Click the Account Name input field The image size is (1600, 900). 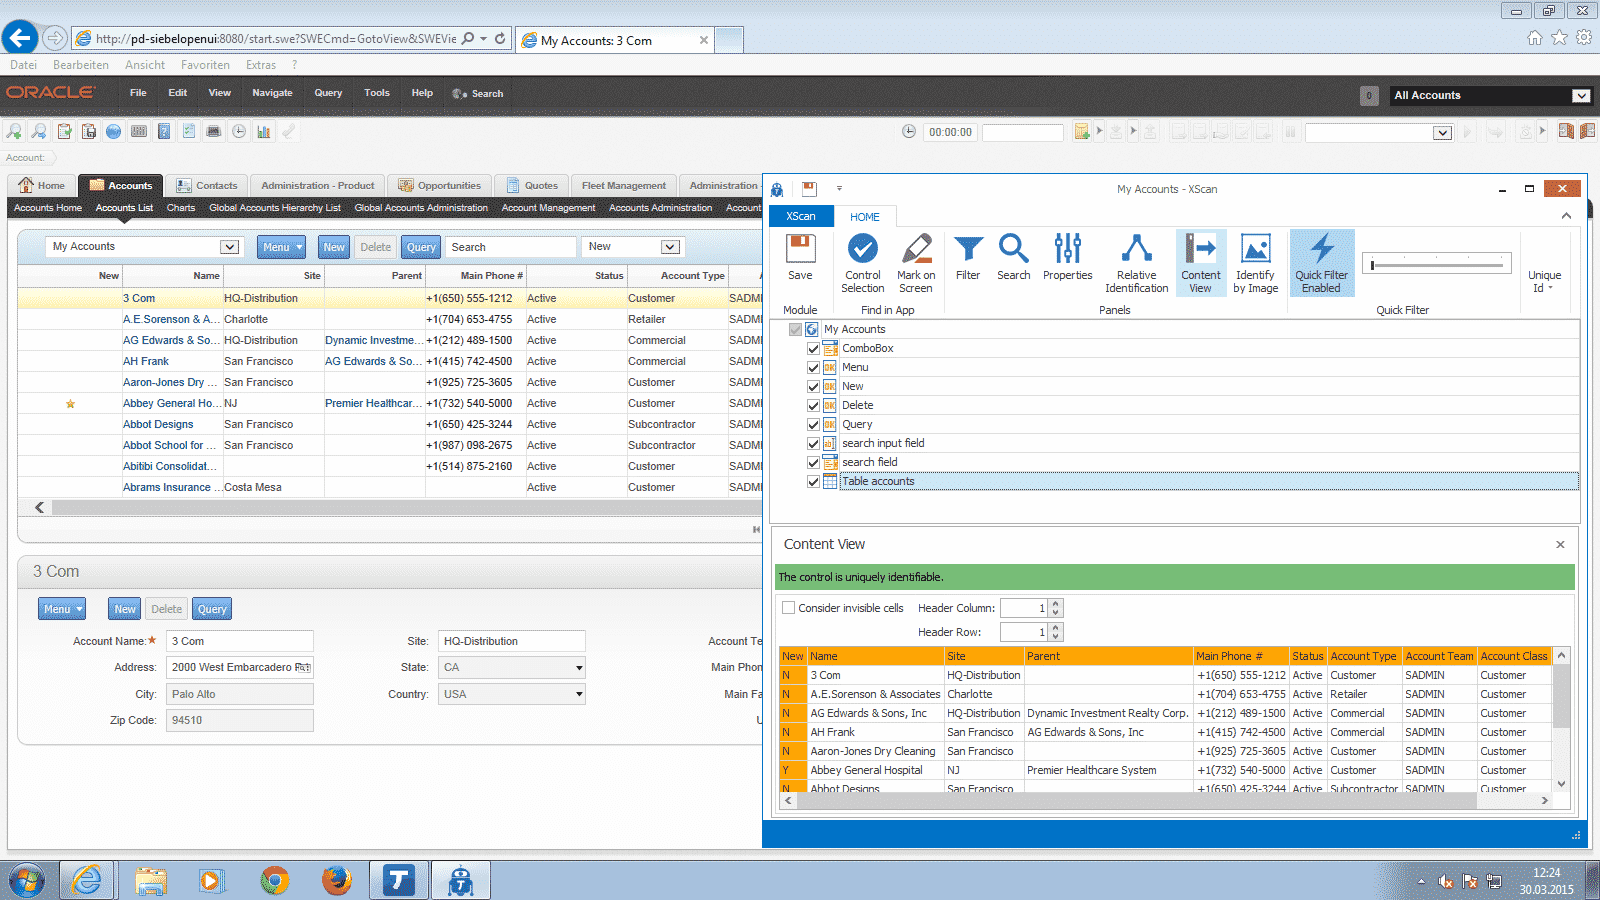240,642
